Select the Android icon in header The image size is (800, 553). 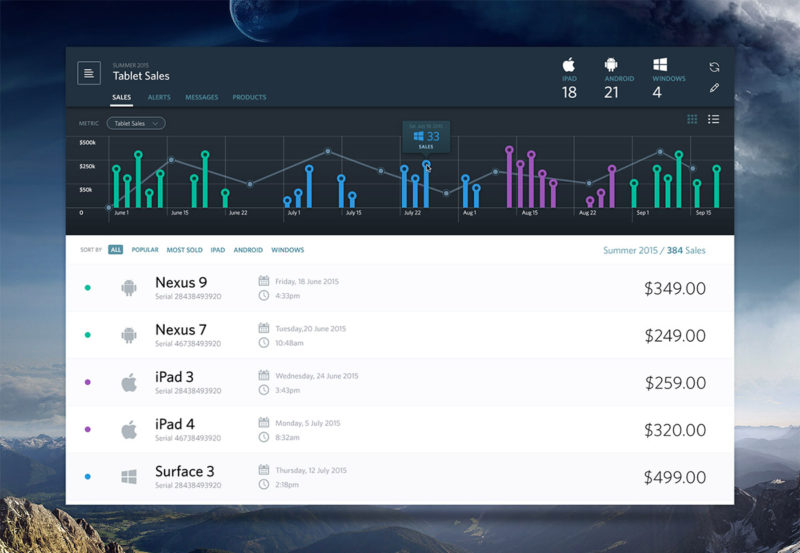(x=611, y=65)
